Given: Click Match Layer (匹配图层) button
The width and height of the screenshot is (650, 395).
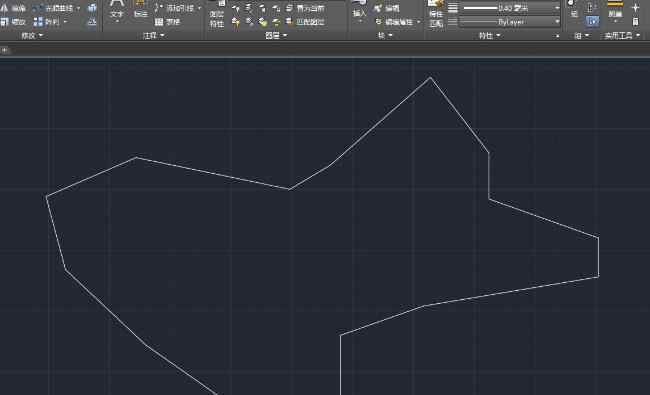Looking at the screenshot, I should pyautogui.click(x=306, y=22).
